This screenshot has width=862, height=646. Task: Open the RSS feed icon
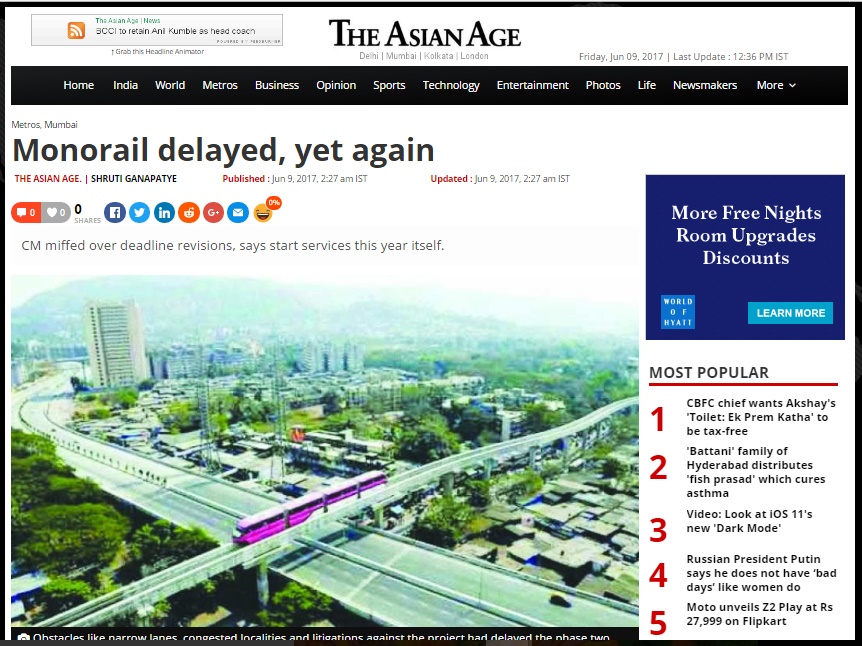click(76, 30)
